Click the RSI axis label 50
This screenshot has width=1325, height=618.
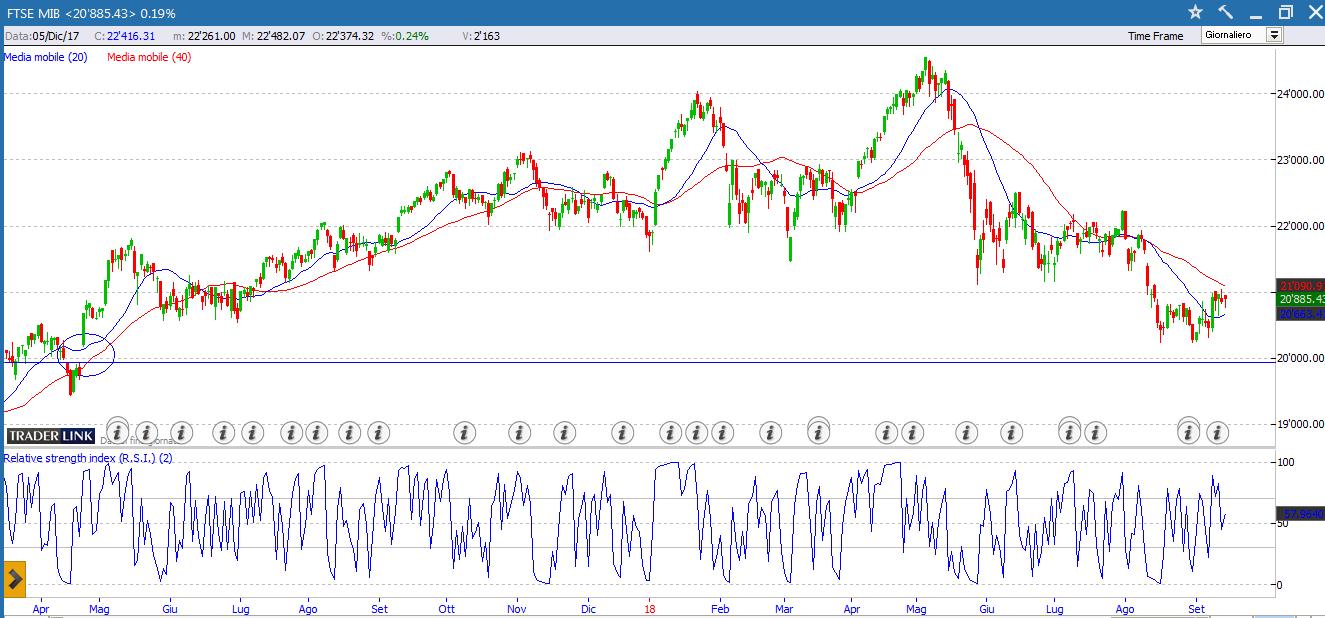pos(1284,523)
